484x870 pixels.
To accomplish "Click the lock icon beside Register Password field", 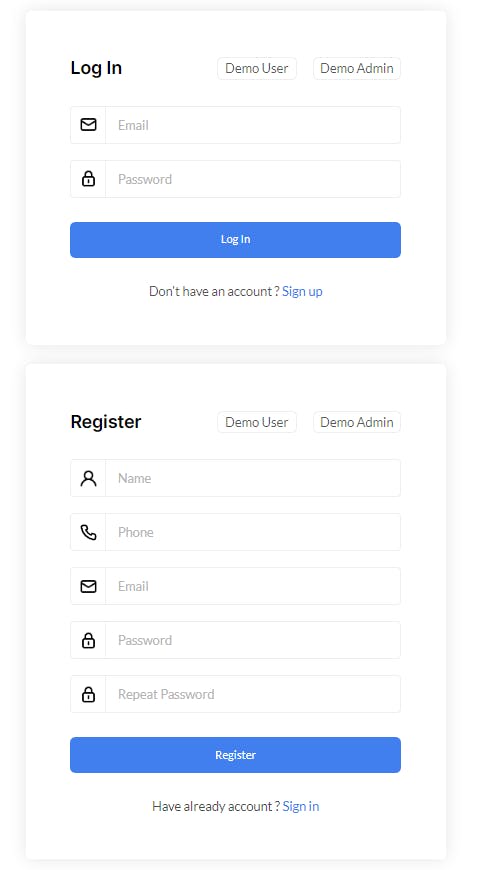I will (88, 640).
